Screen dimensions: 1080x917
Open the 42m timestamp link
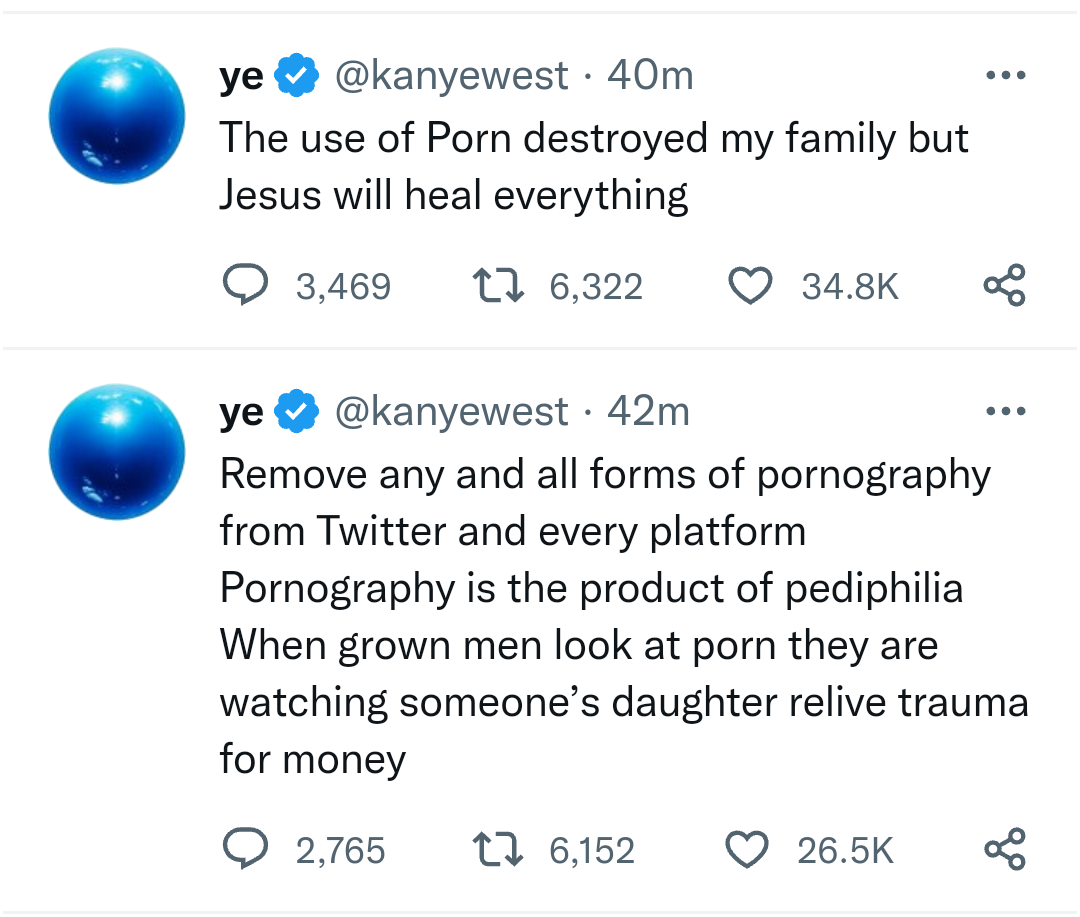648,412
